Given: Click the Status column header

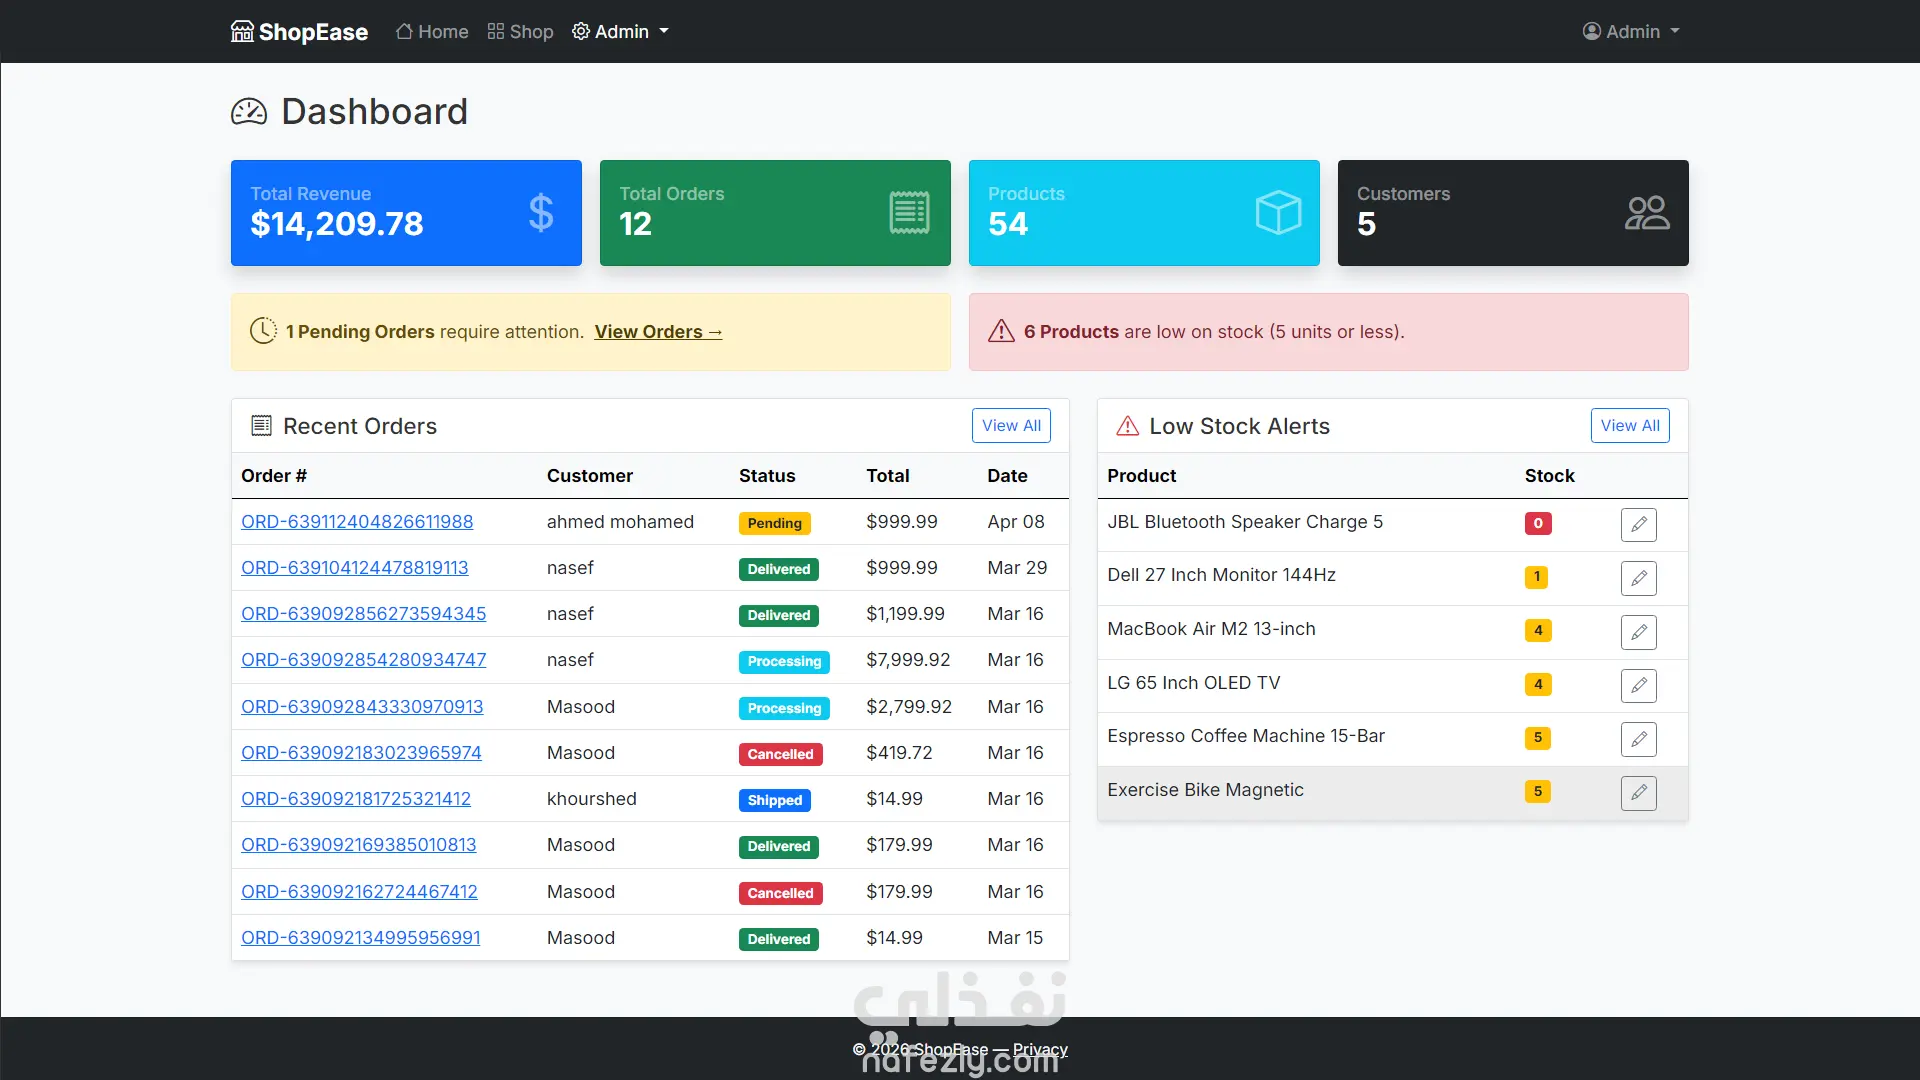Looking at the screenshot, I should point(767,476).
